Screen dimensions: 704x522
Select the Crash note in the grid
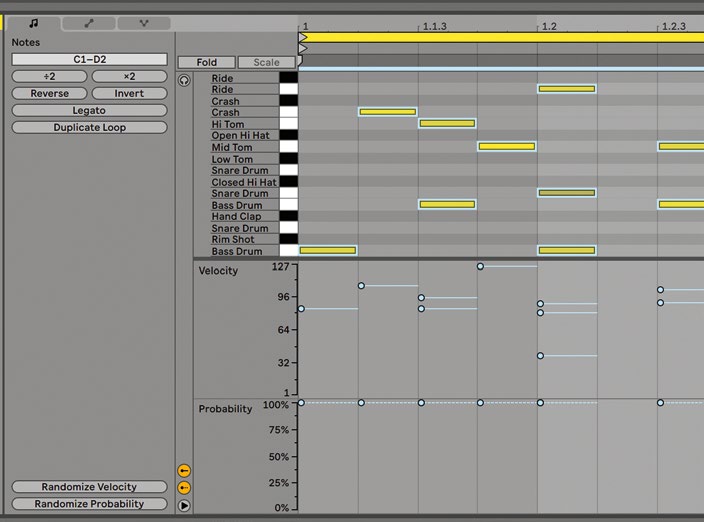387,112
